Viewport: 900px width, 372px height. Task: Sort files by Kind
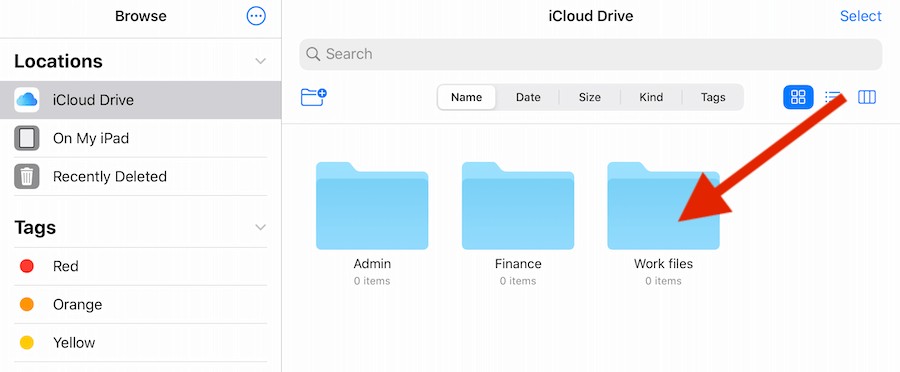coord(651,98)
